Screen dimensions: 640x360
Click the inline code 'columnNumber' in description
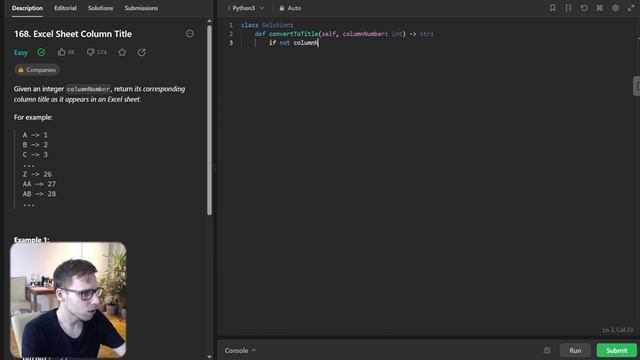tap(88, 89)
